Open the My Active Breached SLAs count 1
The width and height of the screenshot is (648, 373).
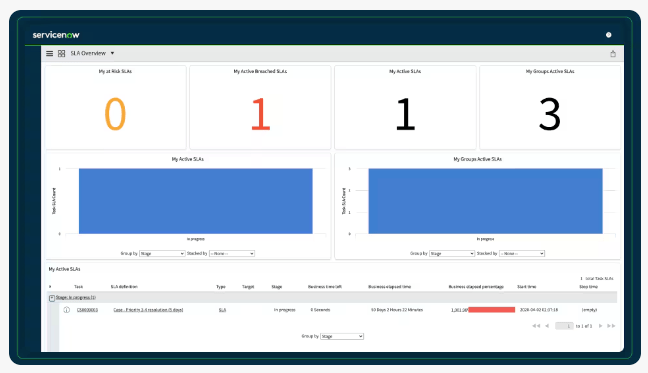(260, 114)
